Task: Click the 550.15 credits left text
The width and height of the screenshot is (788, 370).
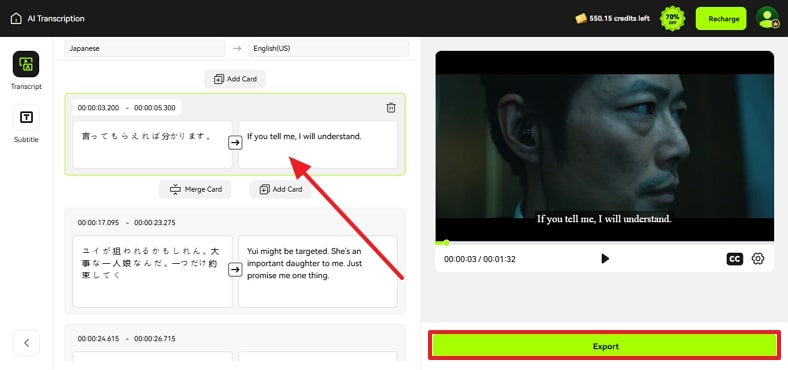Action: [x=620, y=19]
